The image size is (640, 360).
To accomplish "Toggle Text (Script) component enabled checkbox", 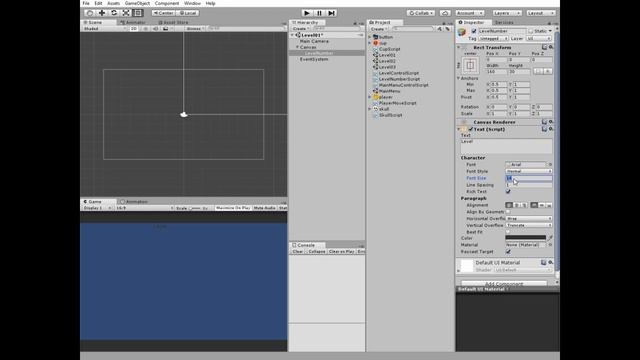I will pyautogui.click(x=471, y=129).
